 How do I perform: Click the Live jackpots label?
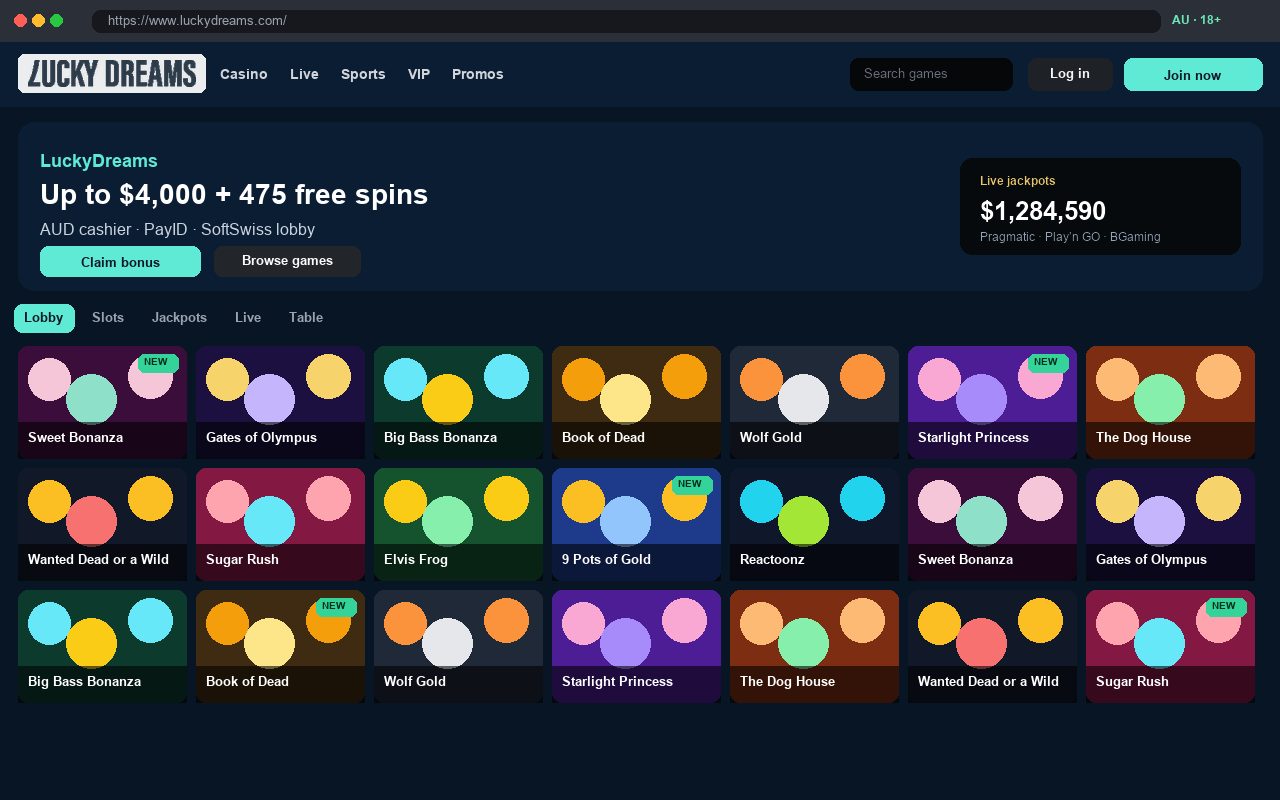pos(1017,181)
